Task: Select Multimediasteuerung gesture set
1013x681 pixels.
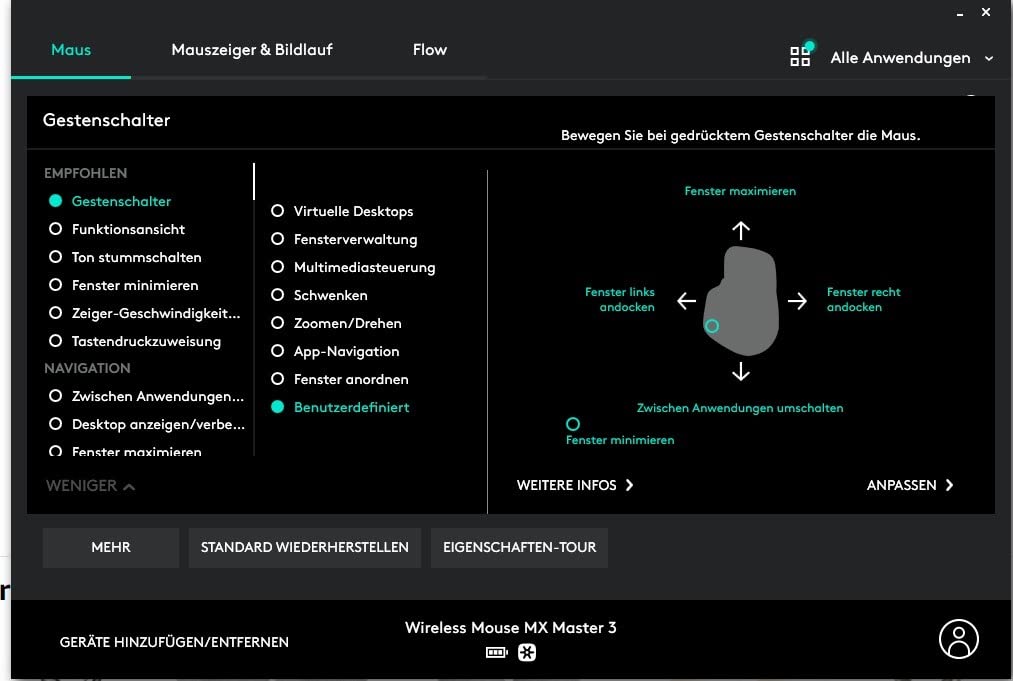Action: 353,267
